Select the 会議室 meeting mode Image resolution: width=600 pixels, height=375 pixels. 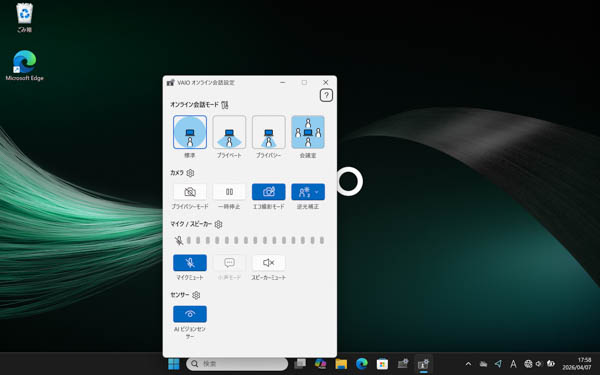pos(308,132)
